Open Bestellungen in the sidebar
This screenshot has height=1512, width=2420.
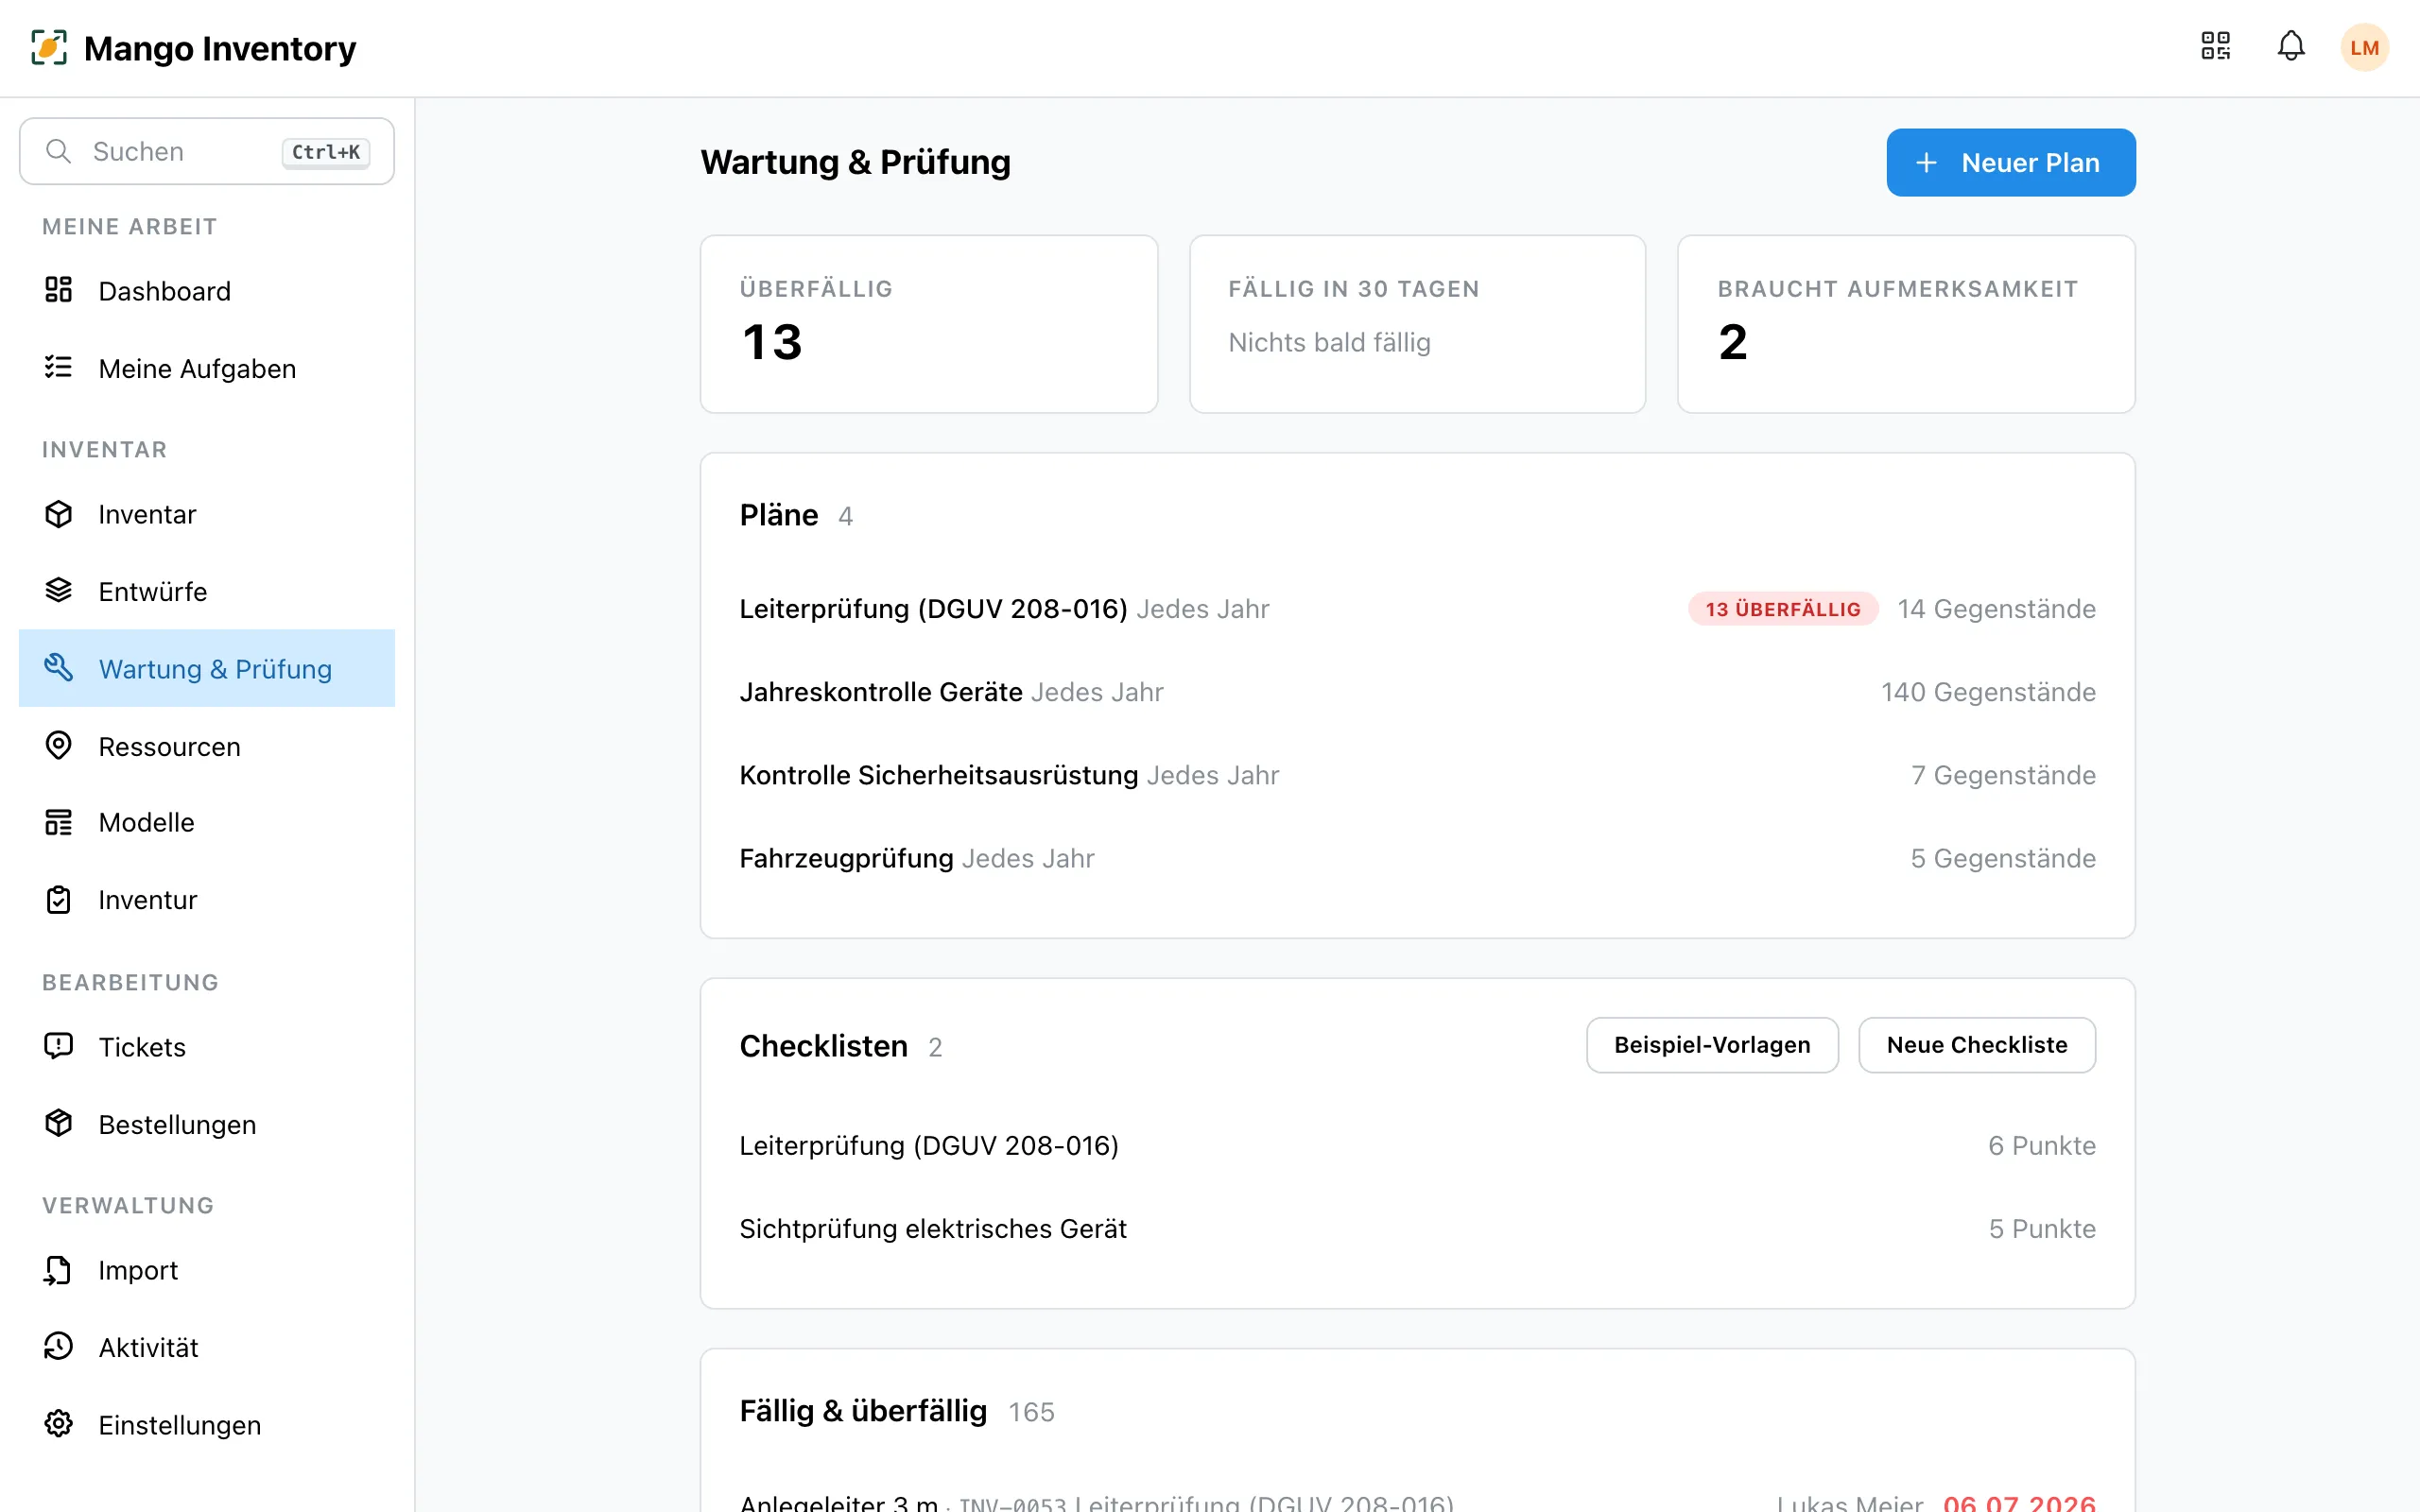[x=207, y=1124]
